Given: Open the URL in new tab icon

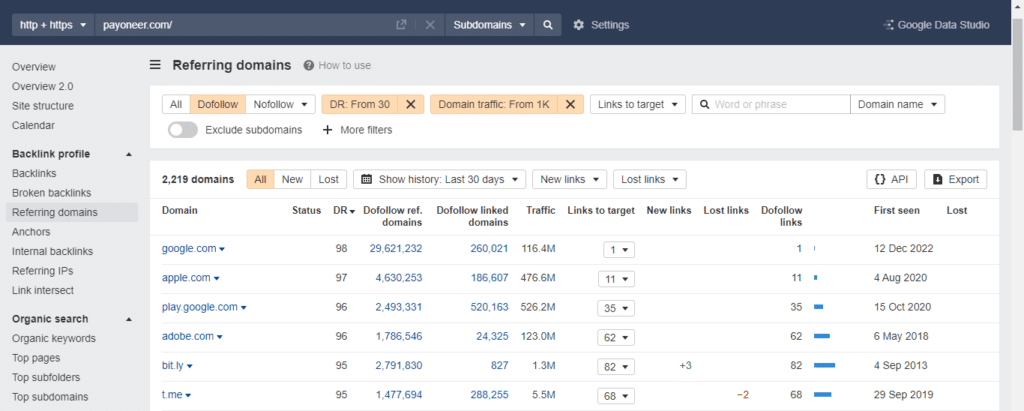Looking at the screenshot, I should click(x=401, y=25).
